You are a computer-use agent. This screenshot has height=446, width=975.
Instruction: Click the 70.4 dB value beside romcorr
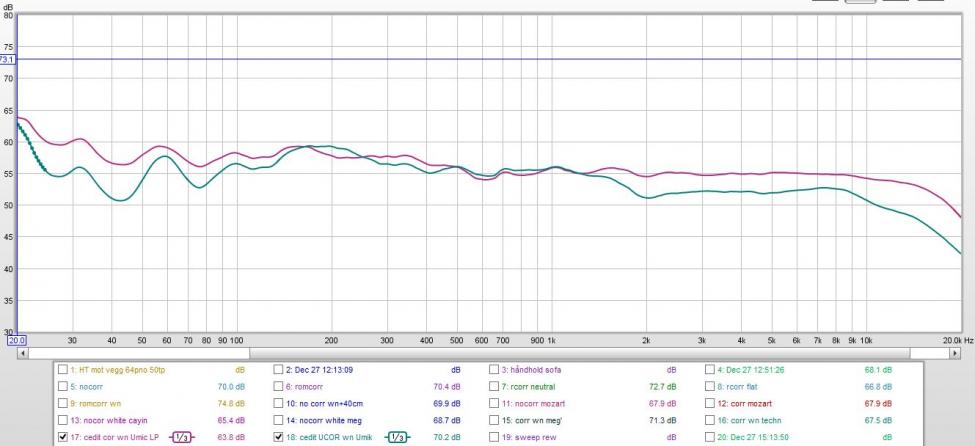pyautogui.click(x=447, y=386)
